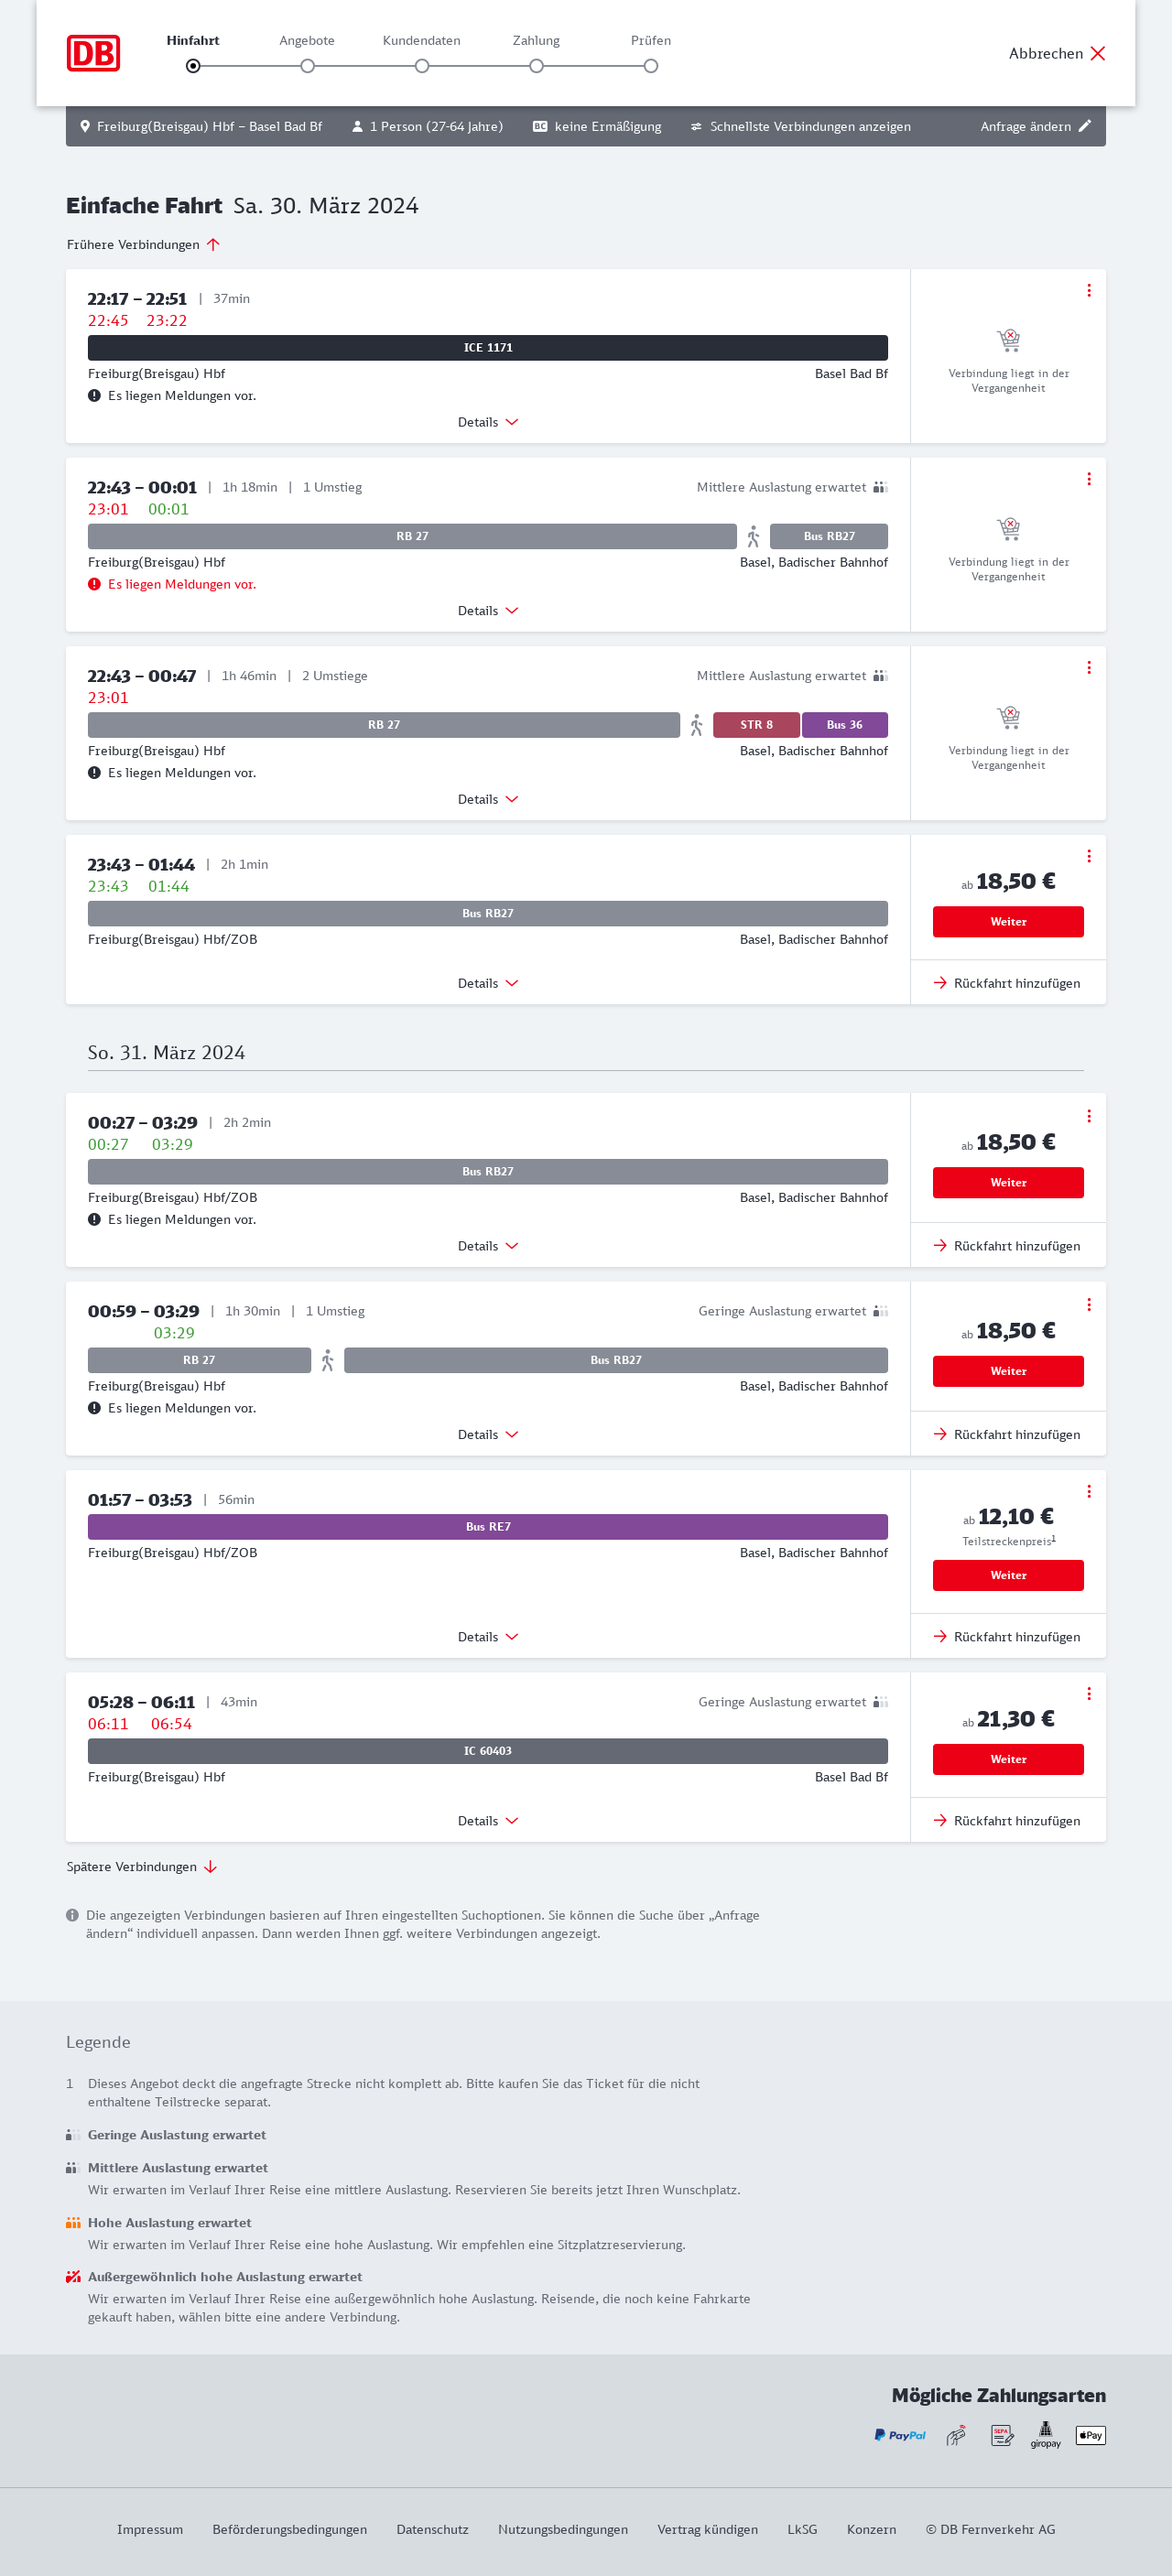Add Rückfahrt to the 12,10 € connection
1172x2576 pixels.
1007,1636
